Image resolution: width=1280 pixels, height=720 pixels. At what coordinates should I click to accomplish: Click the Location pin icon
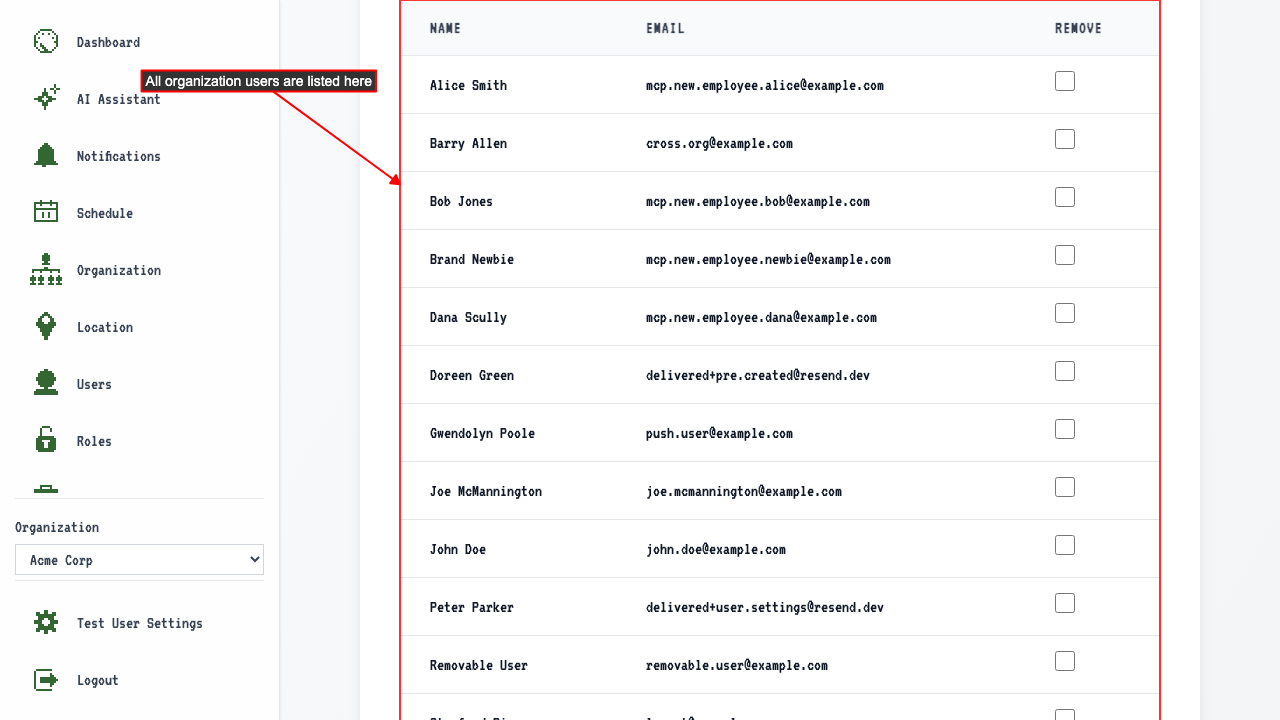pyautogui.click(x=46, y=326)
